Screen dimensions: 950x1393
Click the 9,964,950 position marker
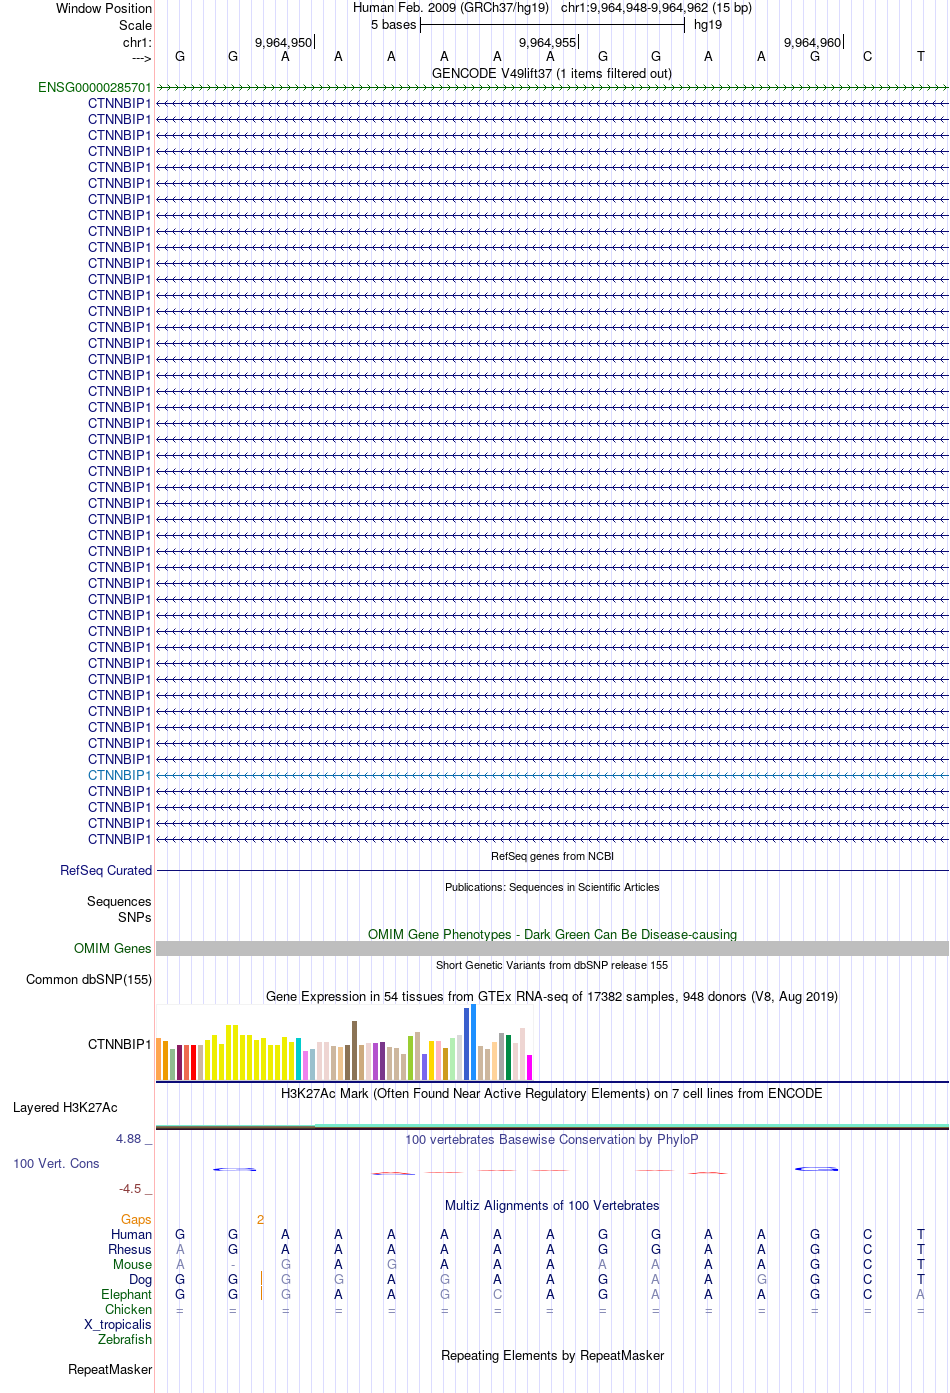(283, 42)
